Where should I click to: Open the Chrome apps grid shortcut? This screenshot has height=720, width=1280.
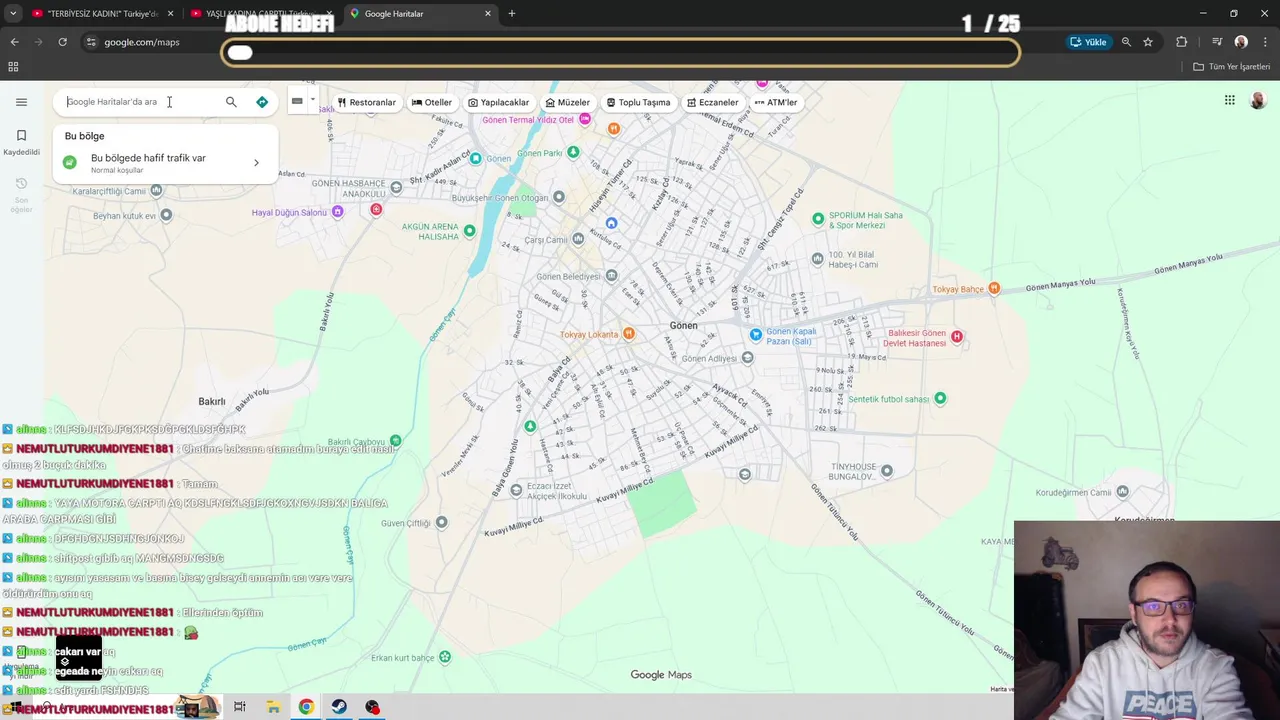(x=13, y=67)
